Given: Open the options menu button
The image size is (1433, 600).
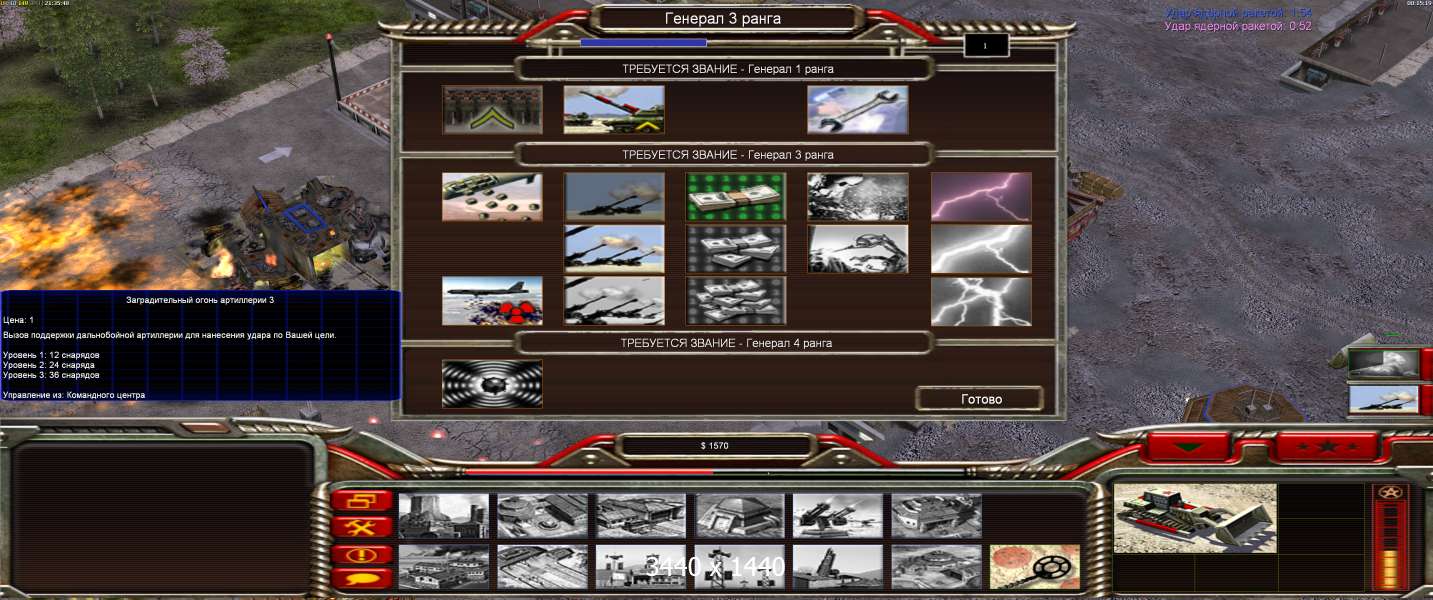Looking at the screenshot, I should pyautogui.click(x=361, y=501).
